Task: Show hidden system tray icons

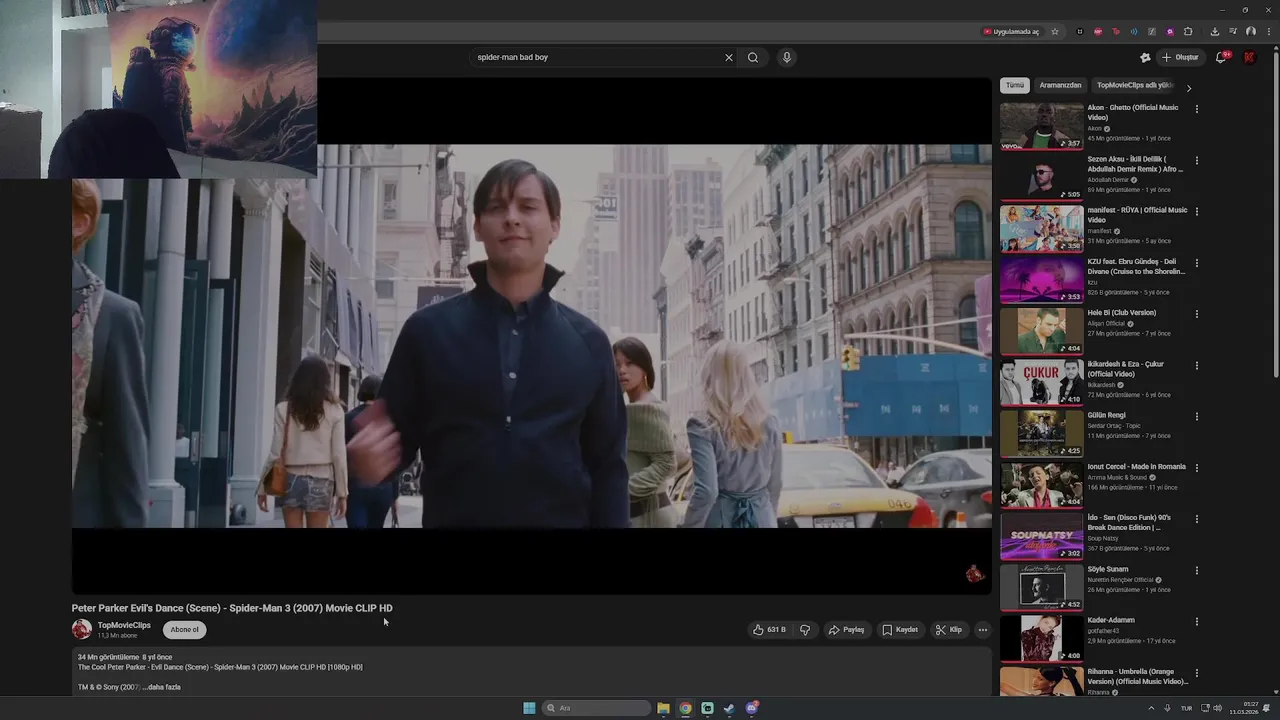Action: [x=1151, y=708]
